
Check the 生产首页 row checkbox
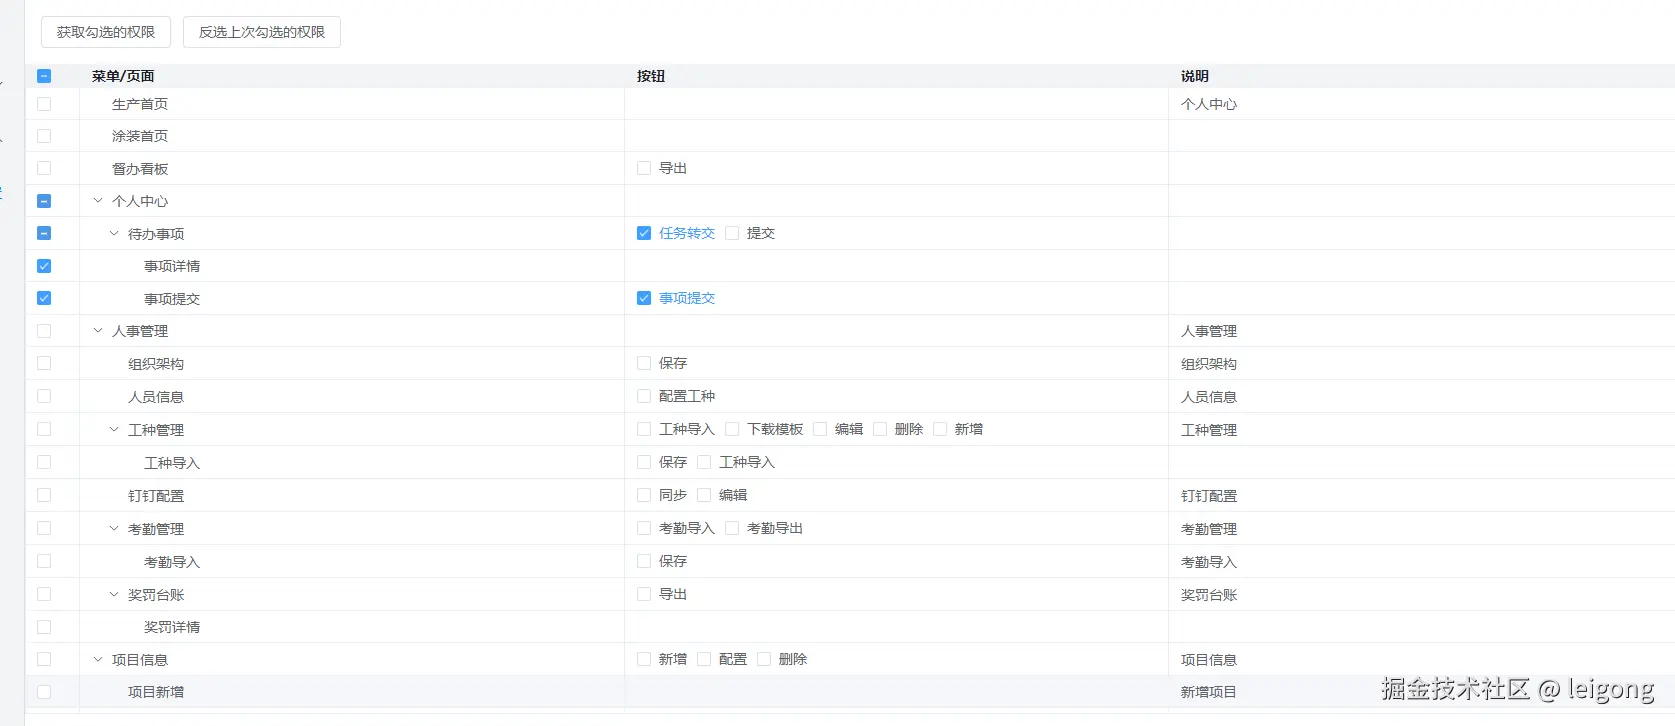pyautogui.click(x=44, y=104)
